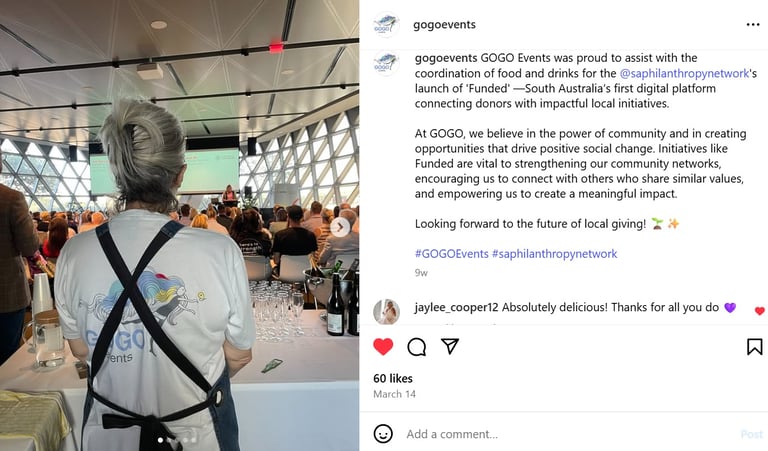This screenshot has width=768, height=451.
Task: Open comments with the speech bubble icon
Action: click(416, 347)
